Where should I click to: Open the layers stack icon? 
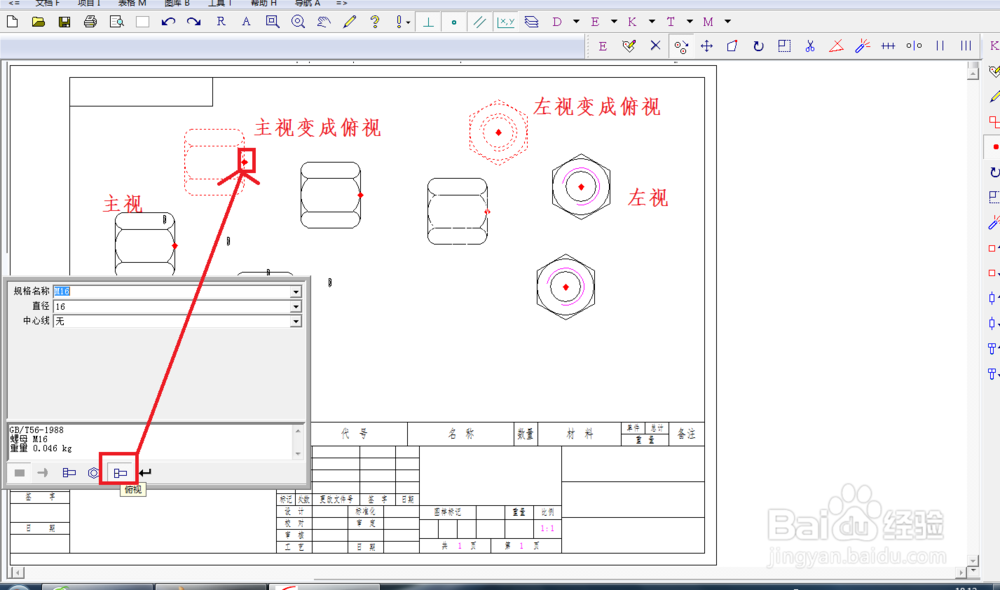pyautogui.click(x=531, y=22)
